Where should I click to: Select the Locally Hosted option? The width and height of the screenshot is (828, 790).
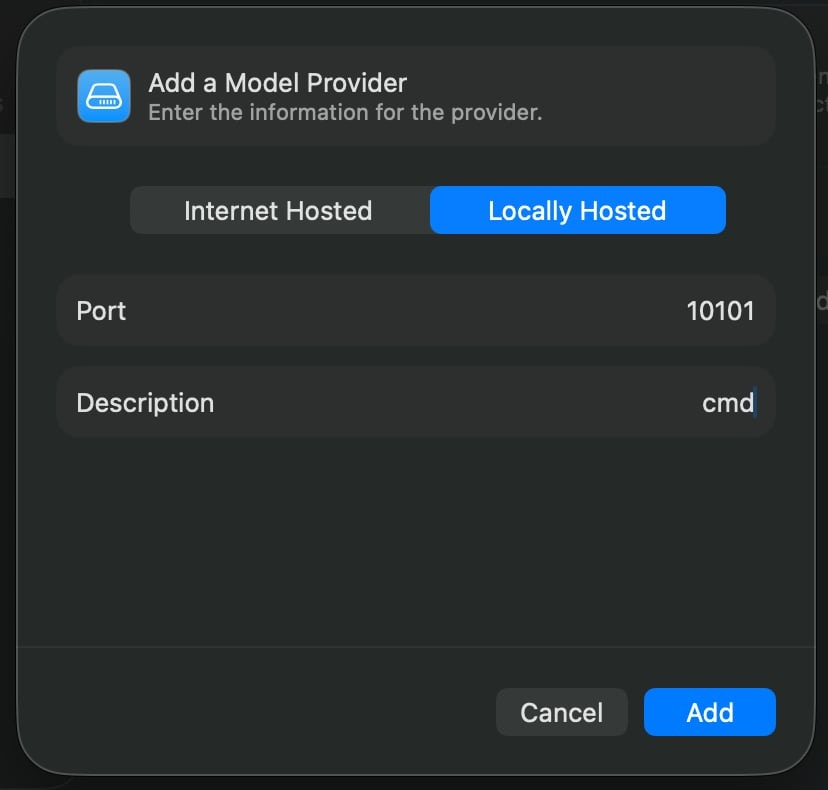pyautogui.click(x=577, y=210)
